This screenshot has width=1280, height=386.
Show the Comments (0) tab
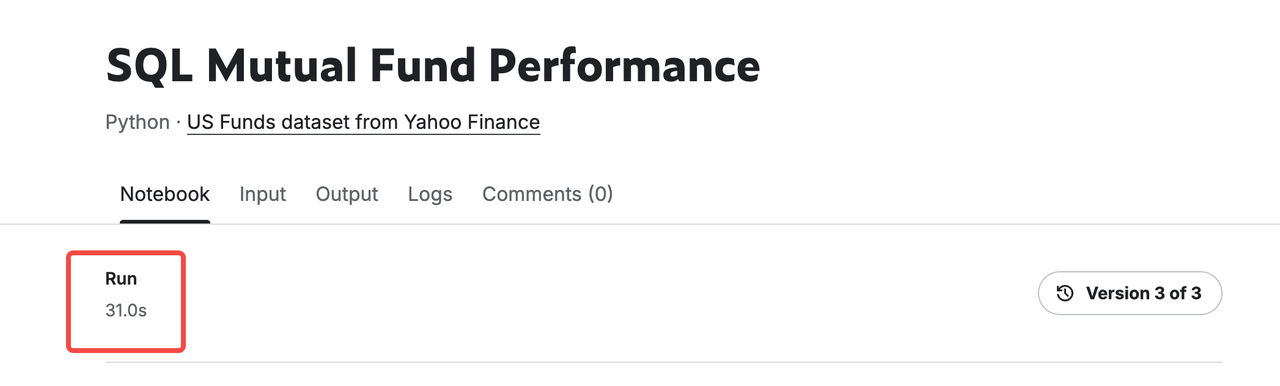coord(548,194)
